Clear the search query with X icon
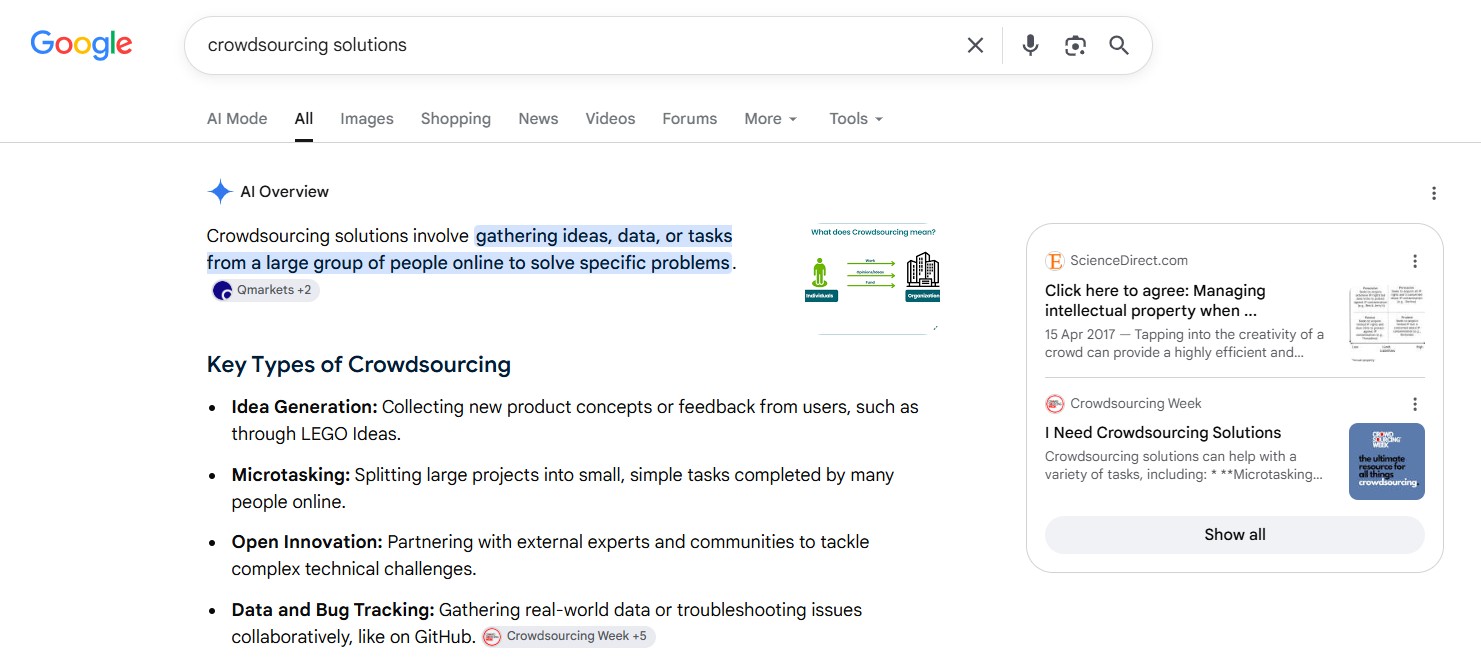 coord(975,45)
